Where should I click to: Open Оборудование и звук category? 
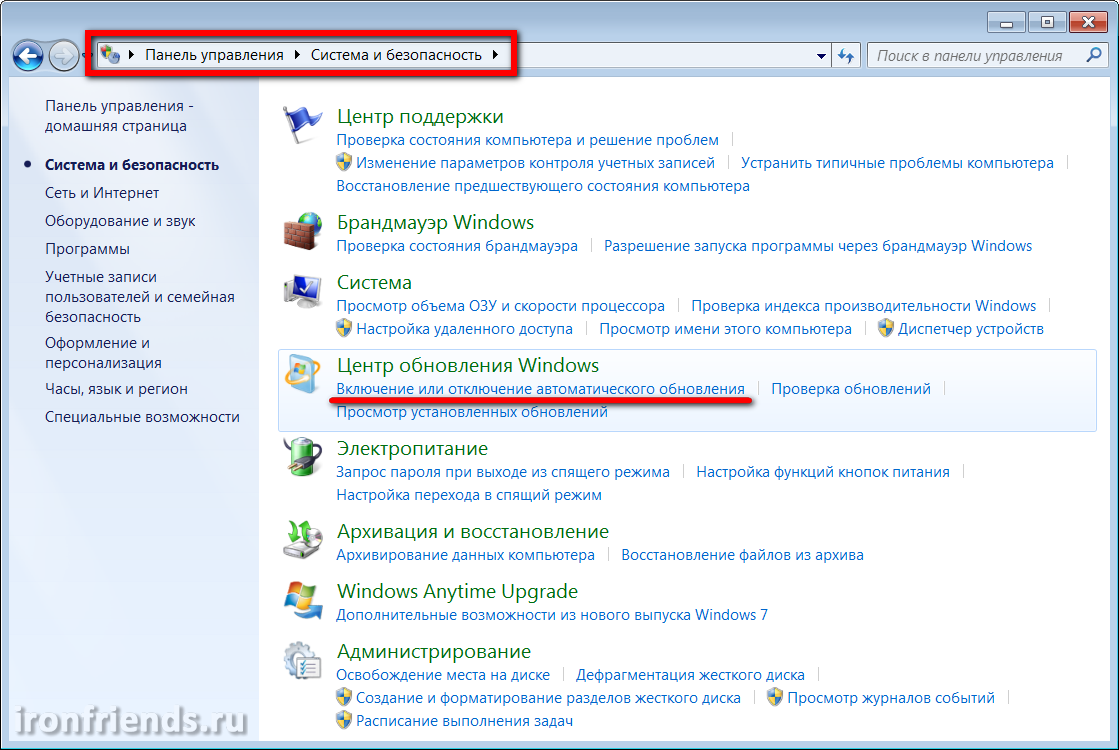[x=120, y=221]
